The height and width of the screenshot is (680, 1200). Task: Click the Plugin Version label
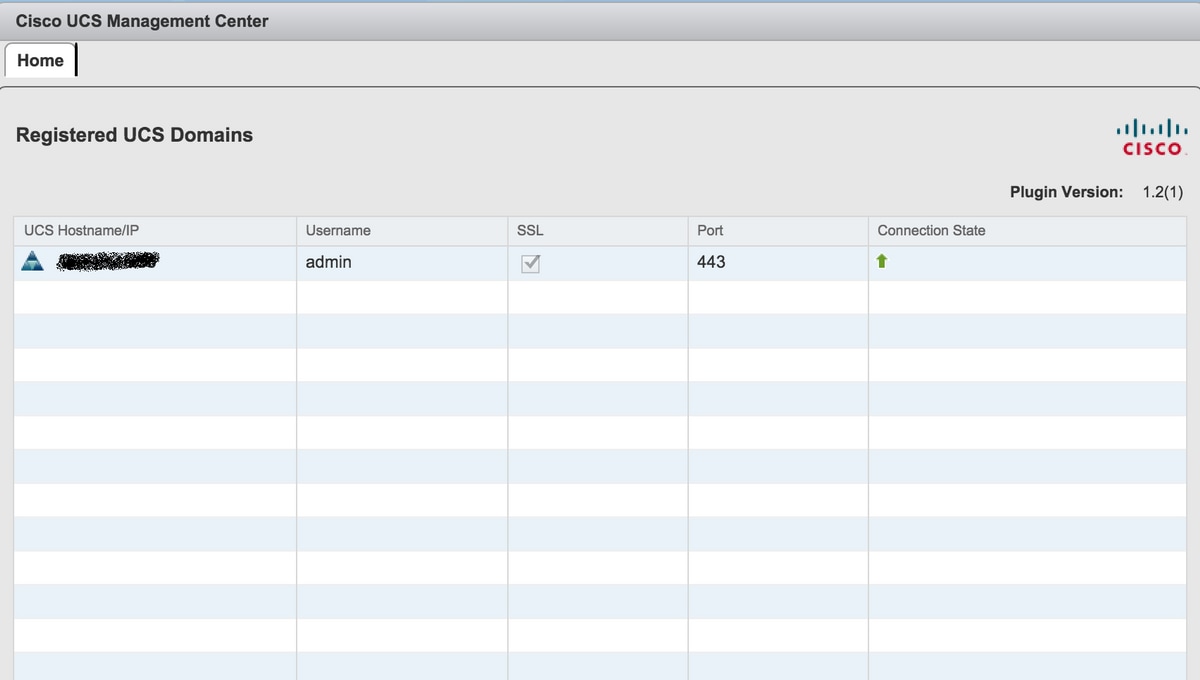1066,192
